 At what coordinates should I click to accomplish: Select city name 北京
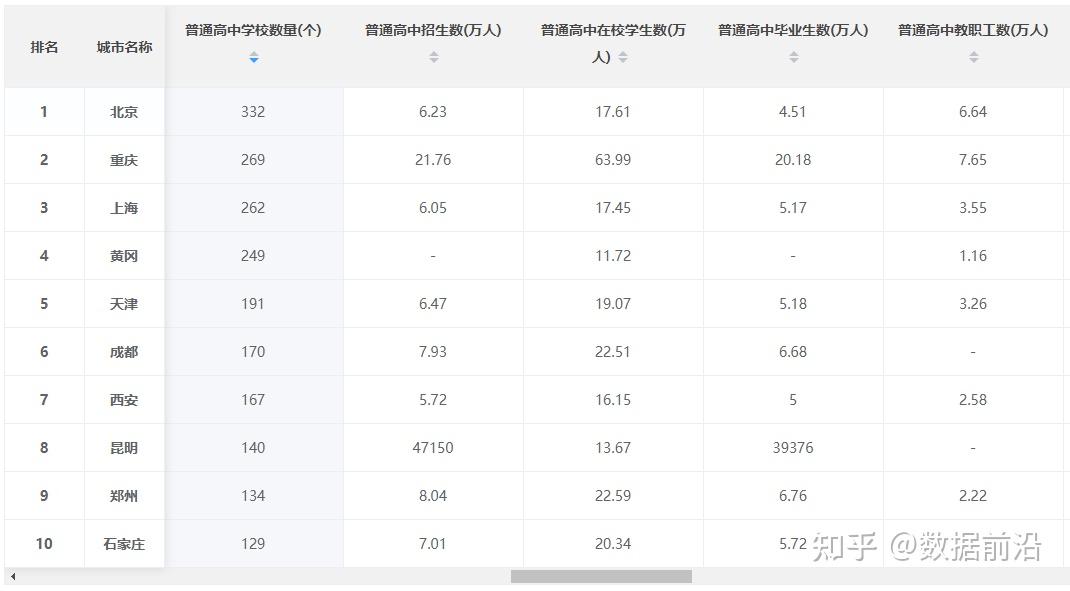click(124, 112)
